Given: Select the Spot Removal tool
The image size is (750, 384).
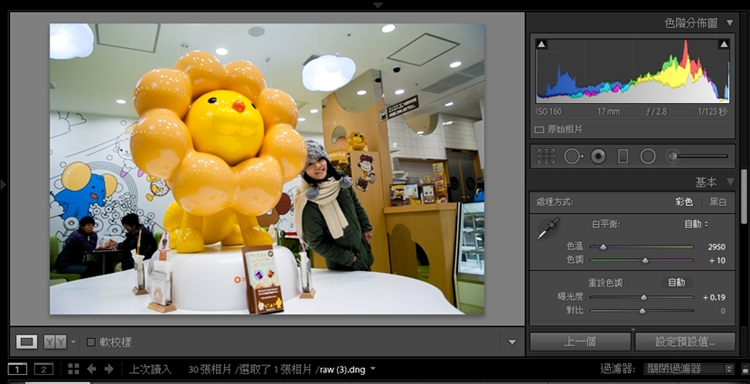Looking at the screenshot, I should pos(574,156).
